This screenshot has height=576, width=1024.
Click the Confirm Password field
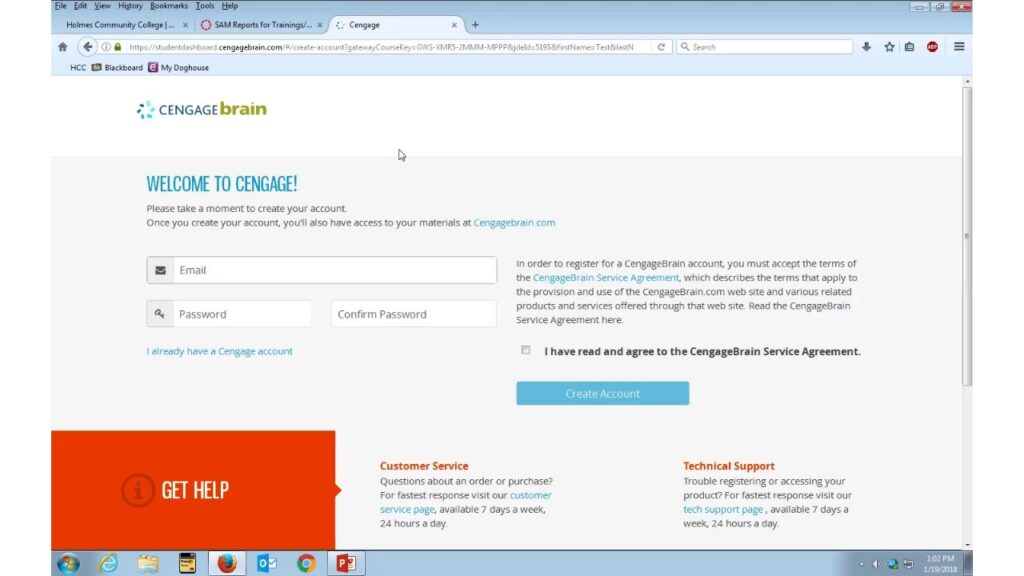coord(413,314)
